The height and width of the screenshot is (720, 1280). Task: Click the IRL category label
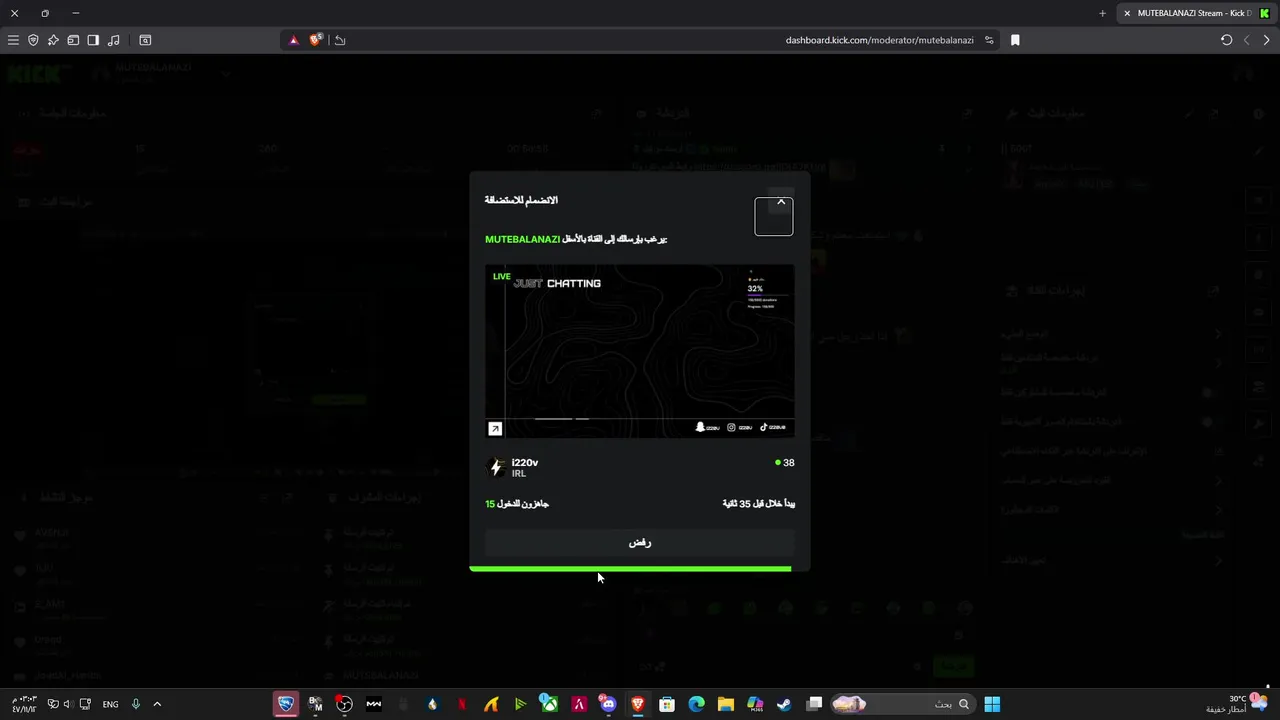(x=519, y=474)
